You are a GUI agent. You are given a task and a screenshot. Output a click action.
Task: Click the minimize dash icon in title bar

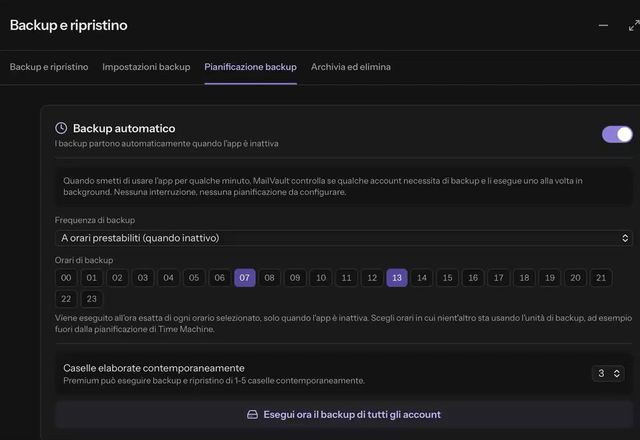point(603,25)
